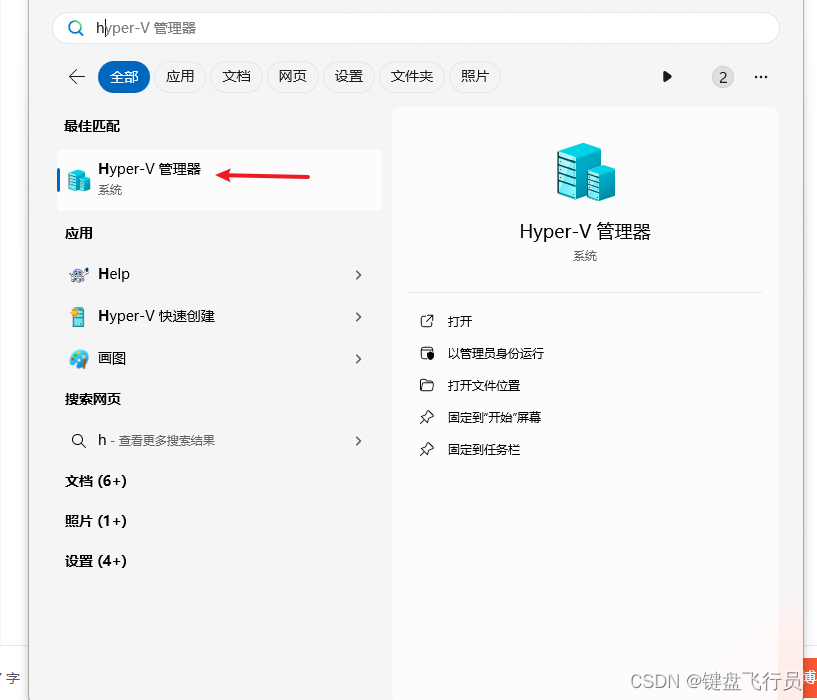817x700 pixels.
Task: Select the 文档 filter tab
Action: [x=236, y=77]
